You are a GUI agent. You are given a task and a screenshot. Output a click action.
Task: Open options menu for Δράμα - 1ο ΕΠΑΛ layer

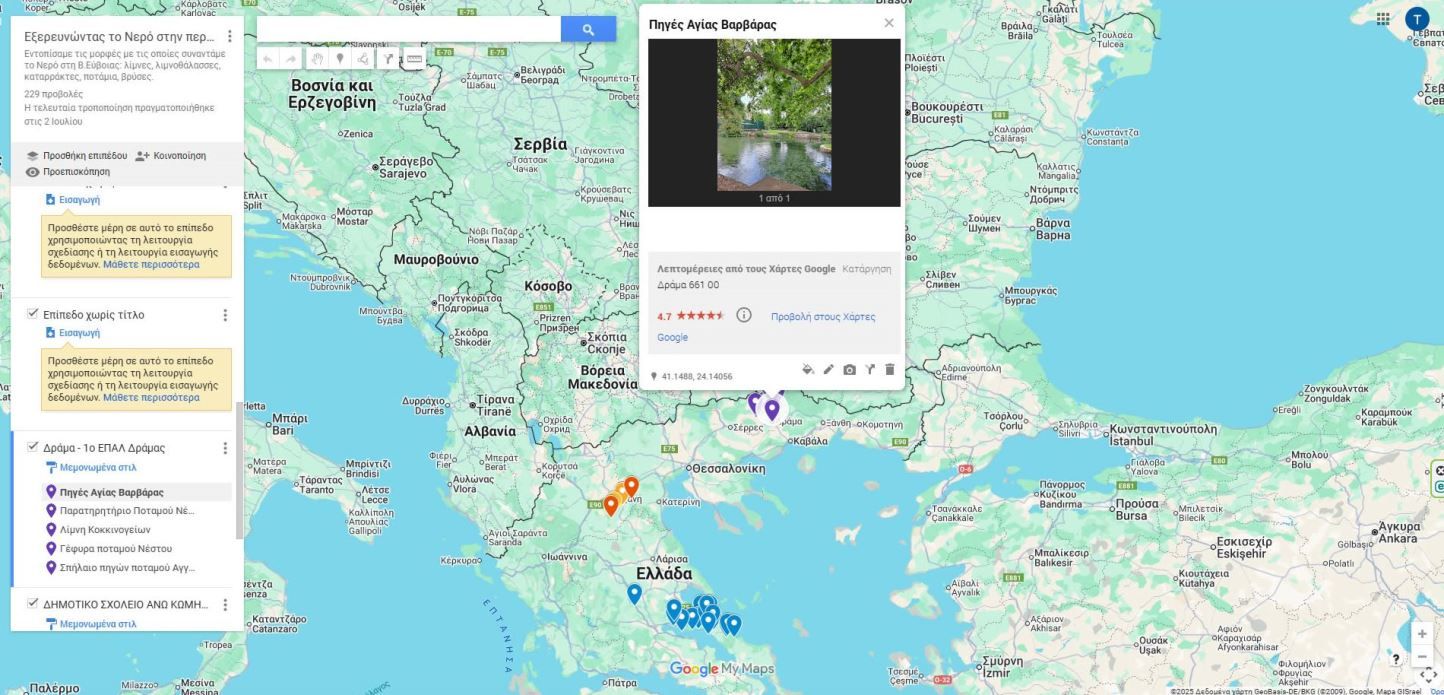coord(225,448)
